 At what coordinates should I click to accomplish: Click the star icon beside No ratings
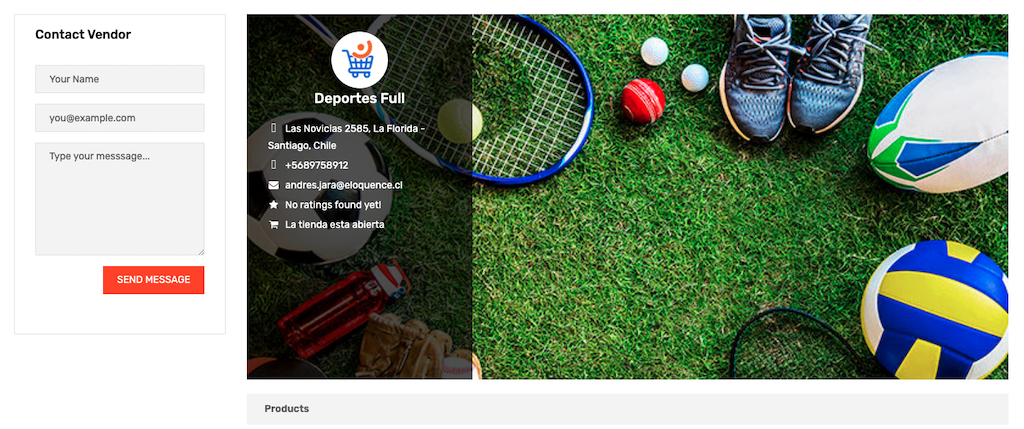pyautogui.click(x=274, y=205)
